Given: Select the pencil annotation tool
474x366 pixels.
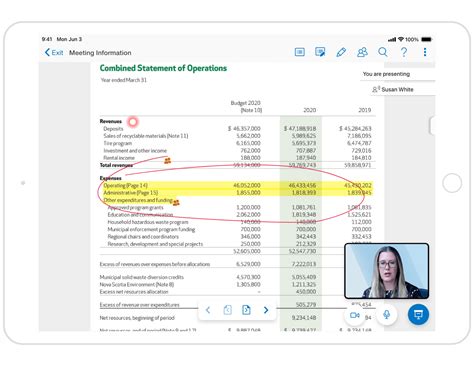Looking at the screenshot, I should tap(341, 52).
